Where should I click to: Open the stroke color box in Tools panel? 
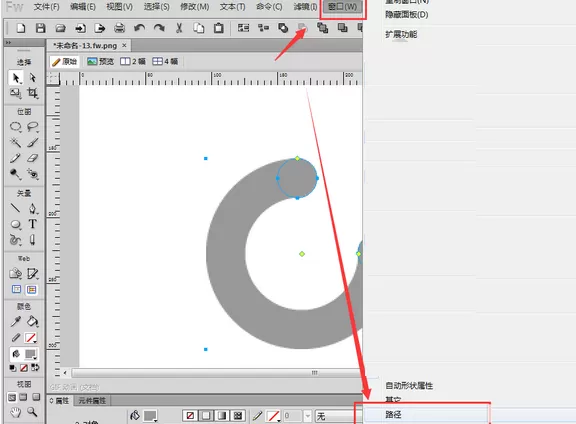30,338
